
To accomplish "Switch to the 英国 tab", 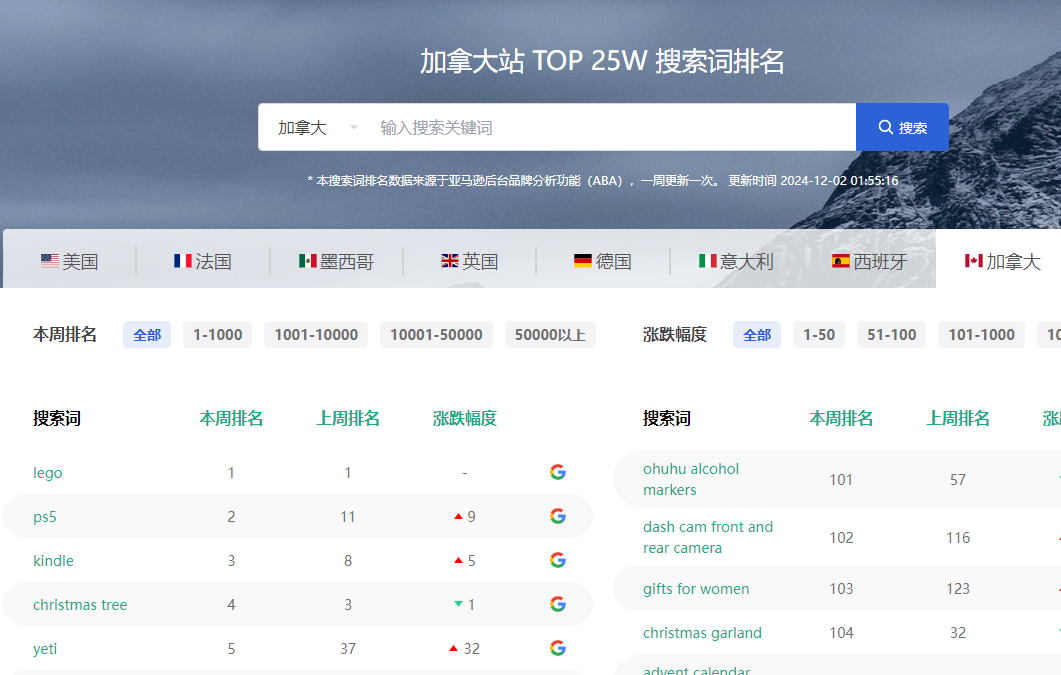I will tap(470, 261).
